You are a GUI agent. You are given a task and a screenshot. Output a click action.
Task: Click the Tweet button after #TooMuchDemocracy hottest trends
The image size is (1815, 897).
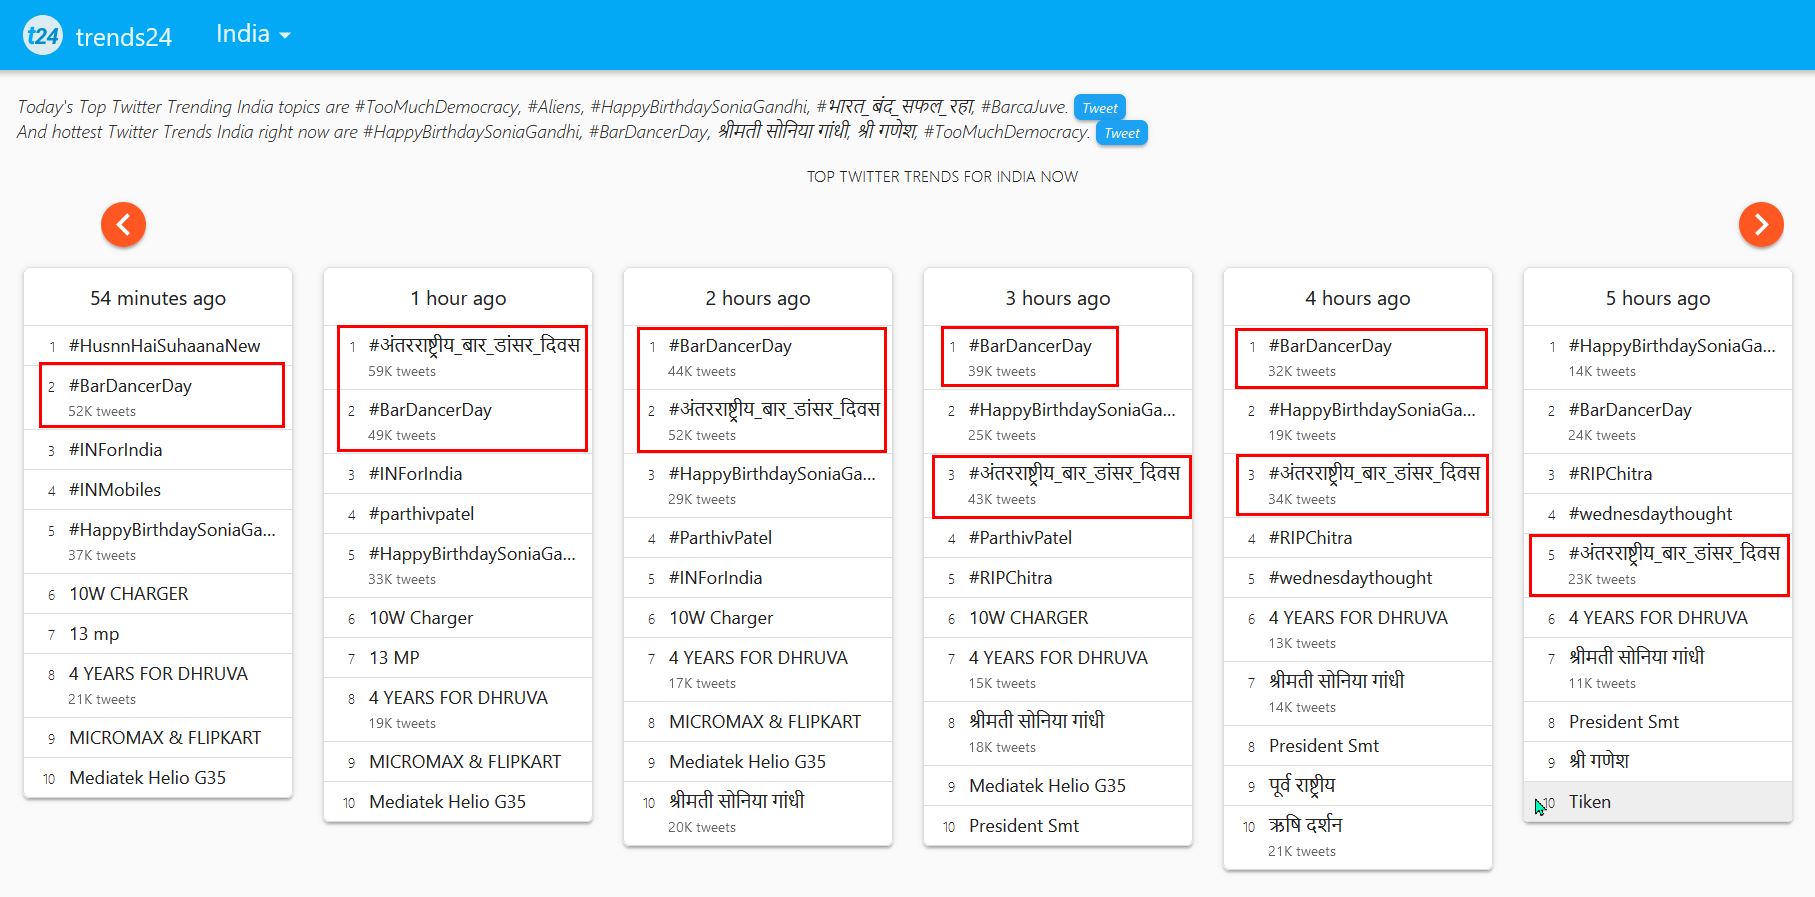click(1122, 133)
